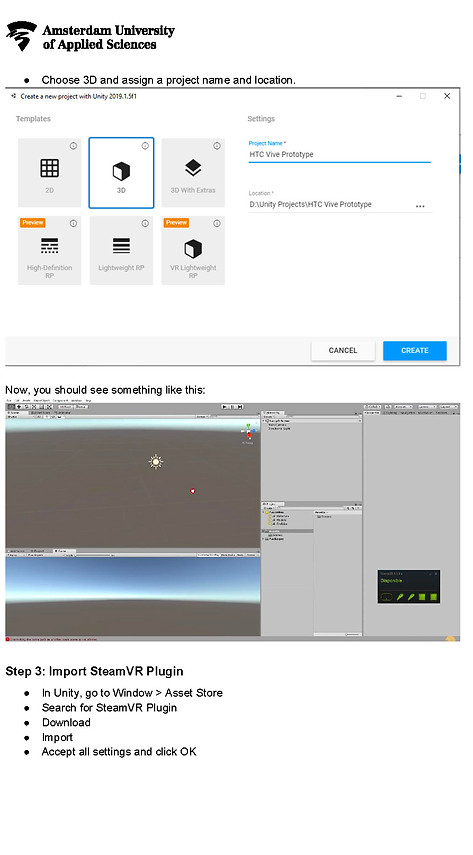Click the Pause button in Unity toolbar
This screenshot has height=855, width=473.
click(x=232, y=406)
